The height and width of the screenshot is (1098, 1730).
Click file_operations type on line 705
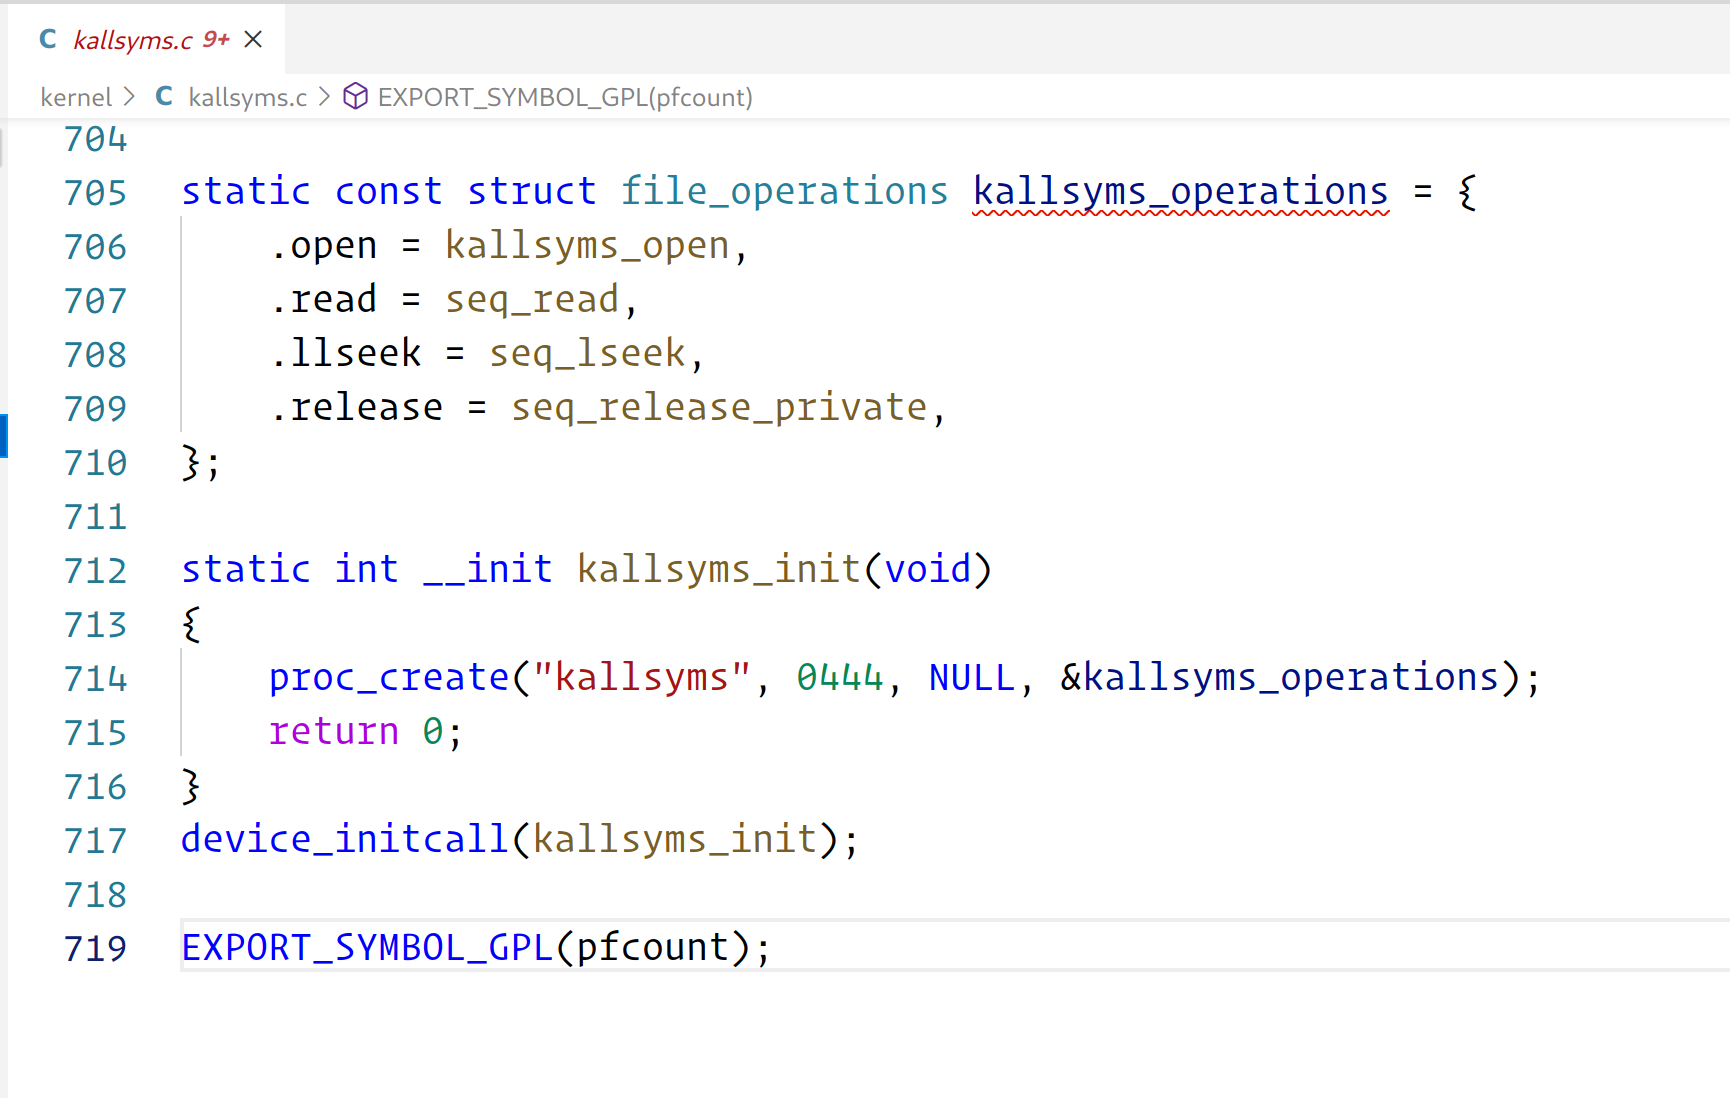[784, 191]
